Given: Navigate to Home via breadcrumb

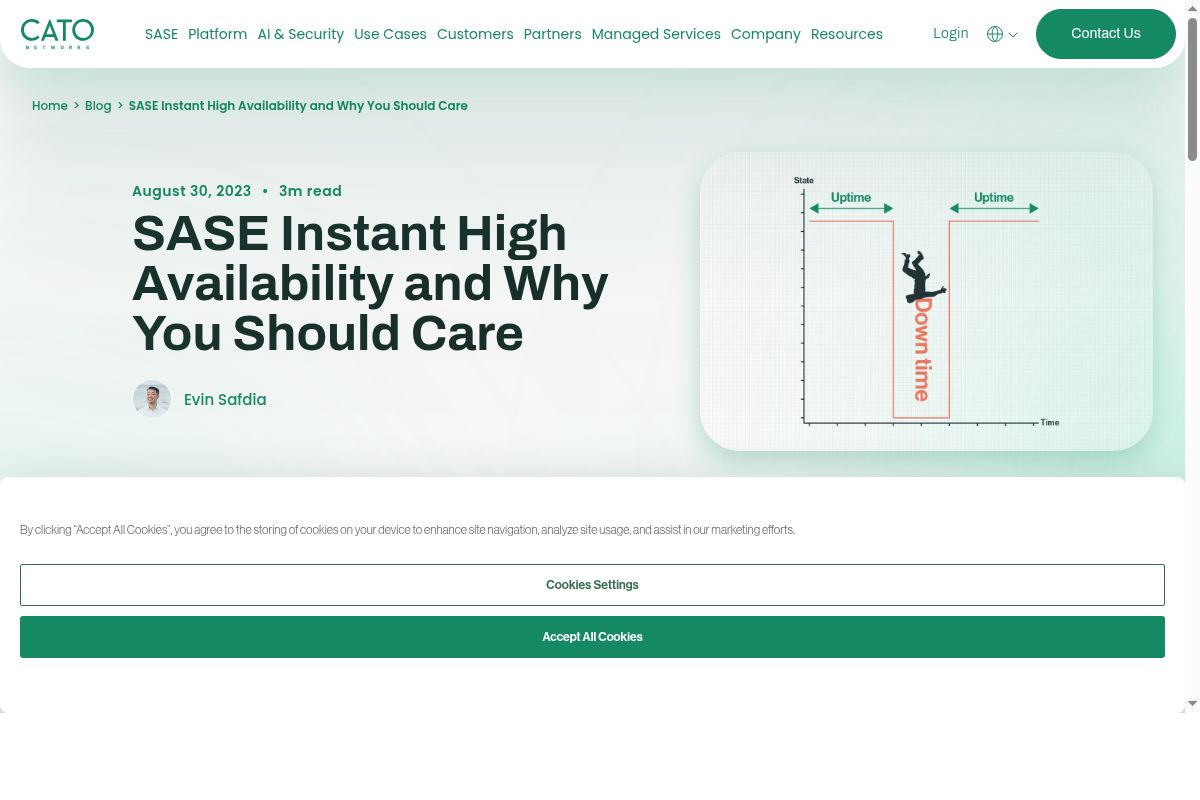Looking at the screenshot, I should point(50,106).
